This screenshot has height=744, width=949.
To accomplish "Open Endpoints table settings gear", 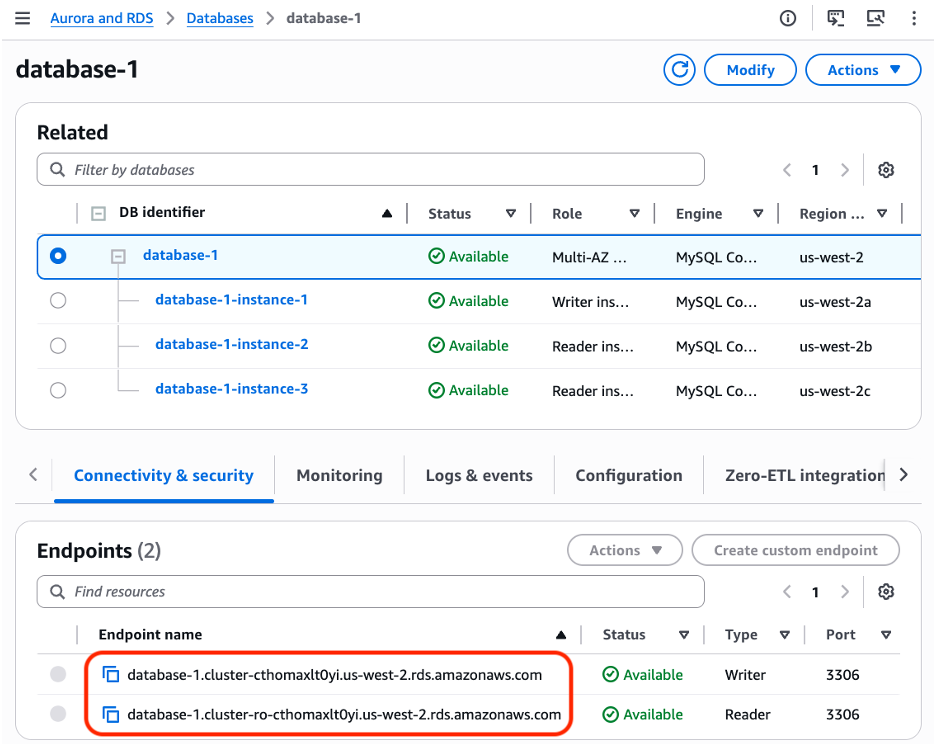I will 886,591.
